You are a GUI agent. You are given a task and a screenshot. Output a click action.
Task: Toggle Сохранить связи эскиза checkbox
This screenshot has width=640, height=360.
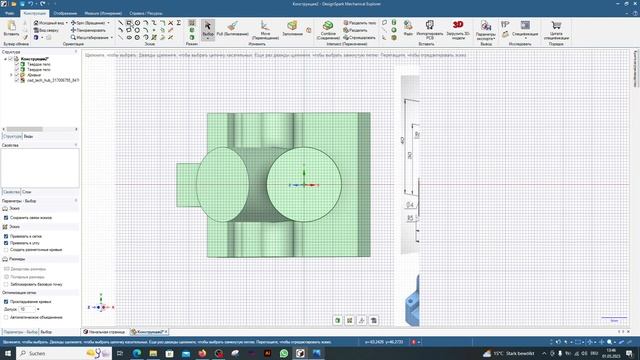[x=6, y=218]
